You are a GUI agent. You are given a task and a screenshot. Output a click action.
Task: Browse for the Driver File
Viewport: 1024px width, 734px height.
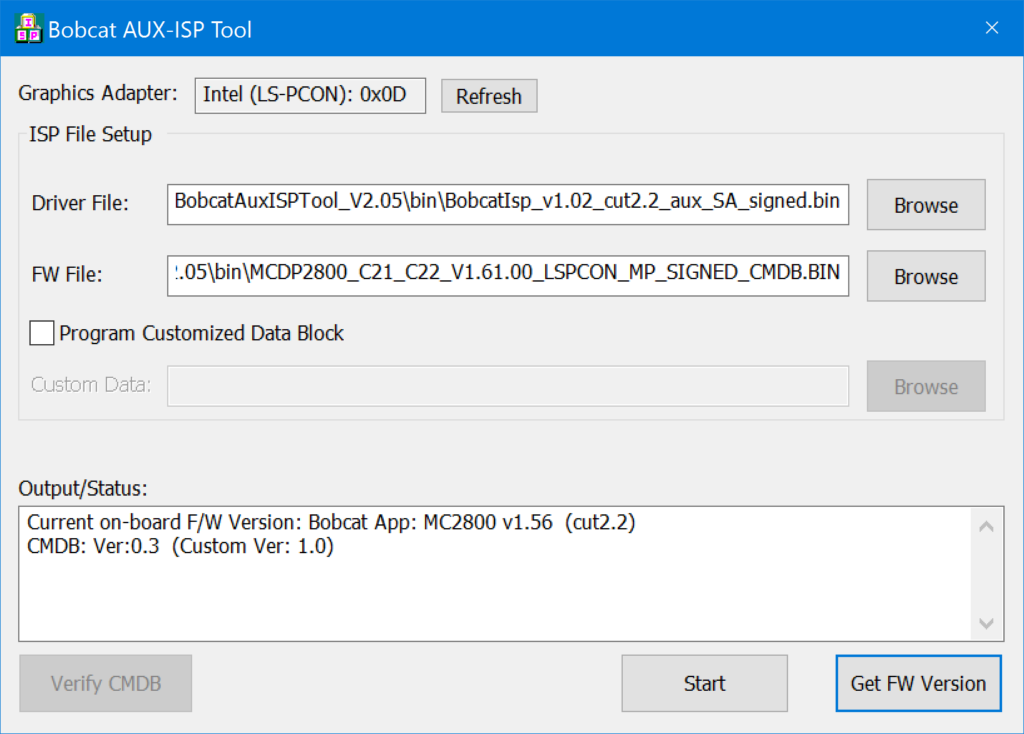pyautogui.click(x=925, y=205)
